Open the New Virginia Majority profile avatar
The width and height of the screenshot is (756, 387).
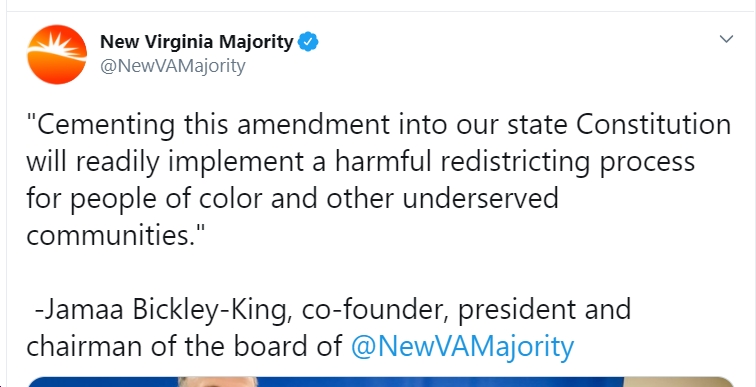57,54
